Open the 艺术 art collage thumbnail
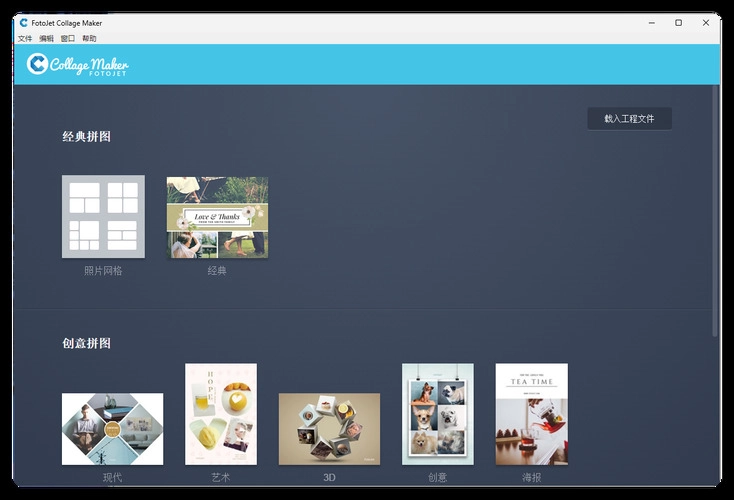The image size is (734, 500). click(x=221, y=414)
